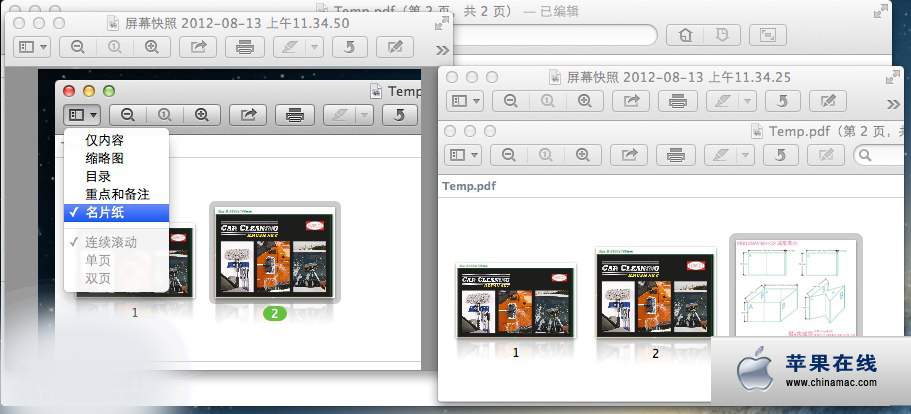The height and width of the screenshot is (414, 911).
Task: Click actual size icon in Temp.pdf toolbar
Action: click(546, 155)
